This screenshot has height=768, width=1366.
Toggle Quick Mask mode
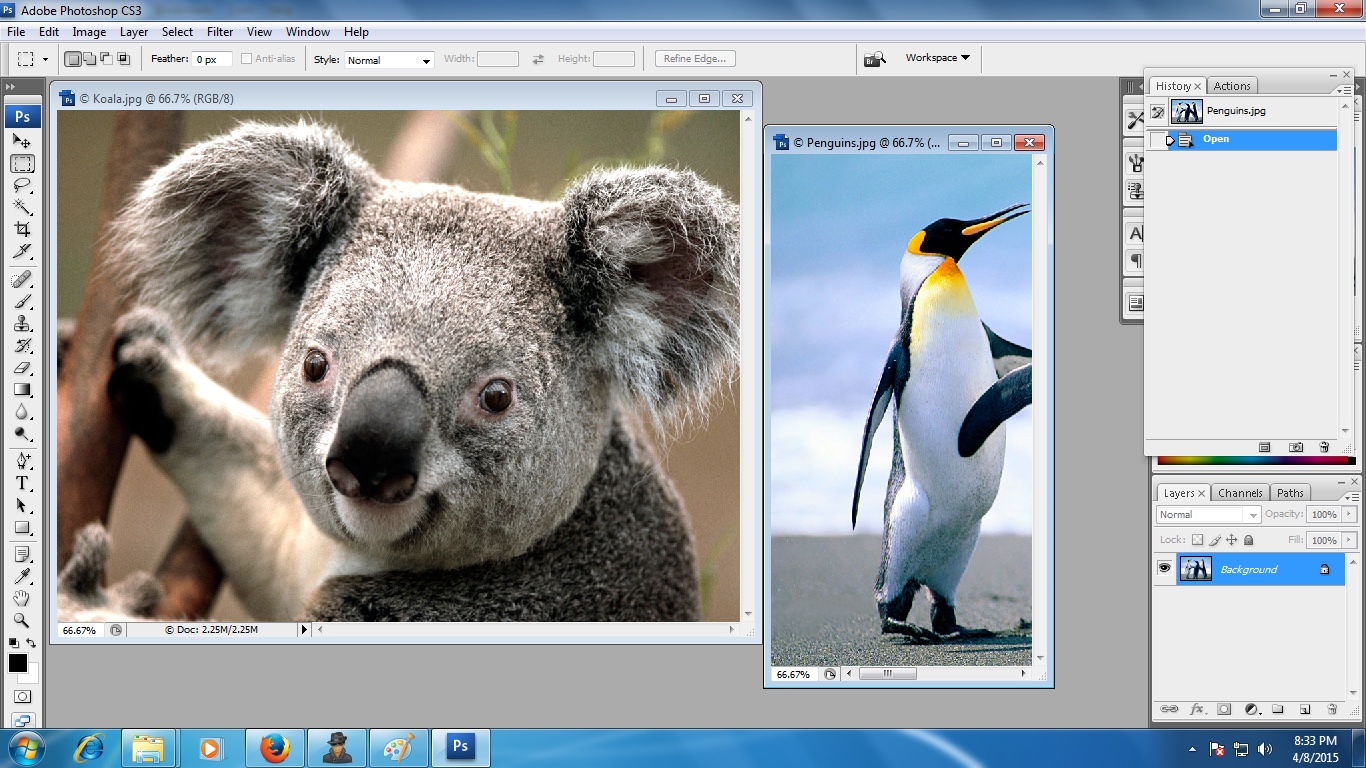(22, 696)
